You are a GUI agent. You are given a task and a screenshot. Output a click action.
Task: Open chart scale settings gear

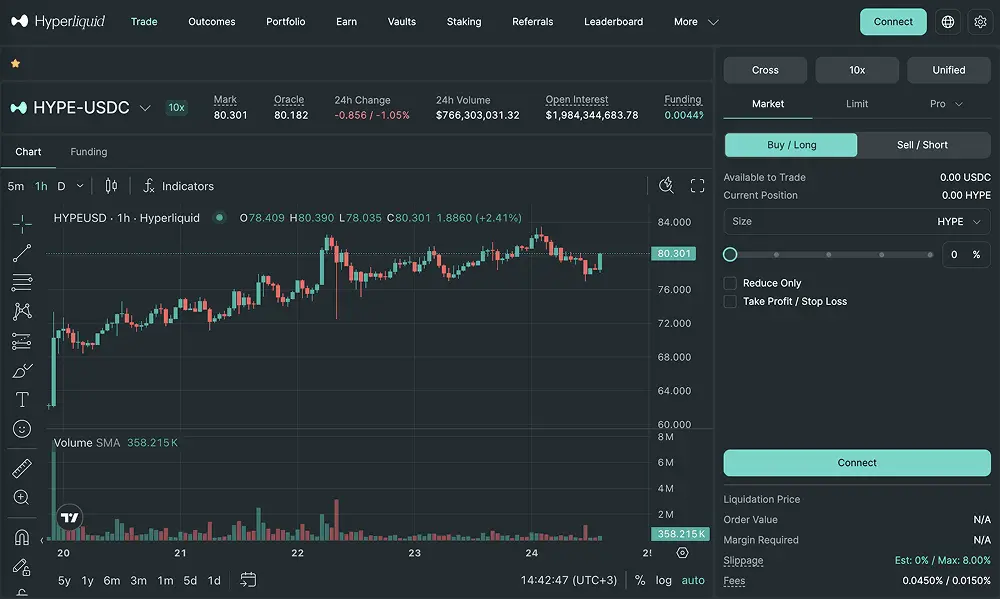click(x=682, y=552)
